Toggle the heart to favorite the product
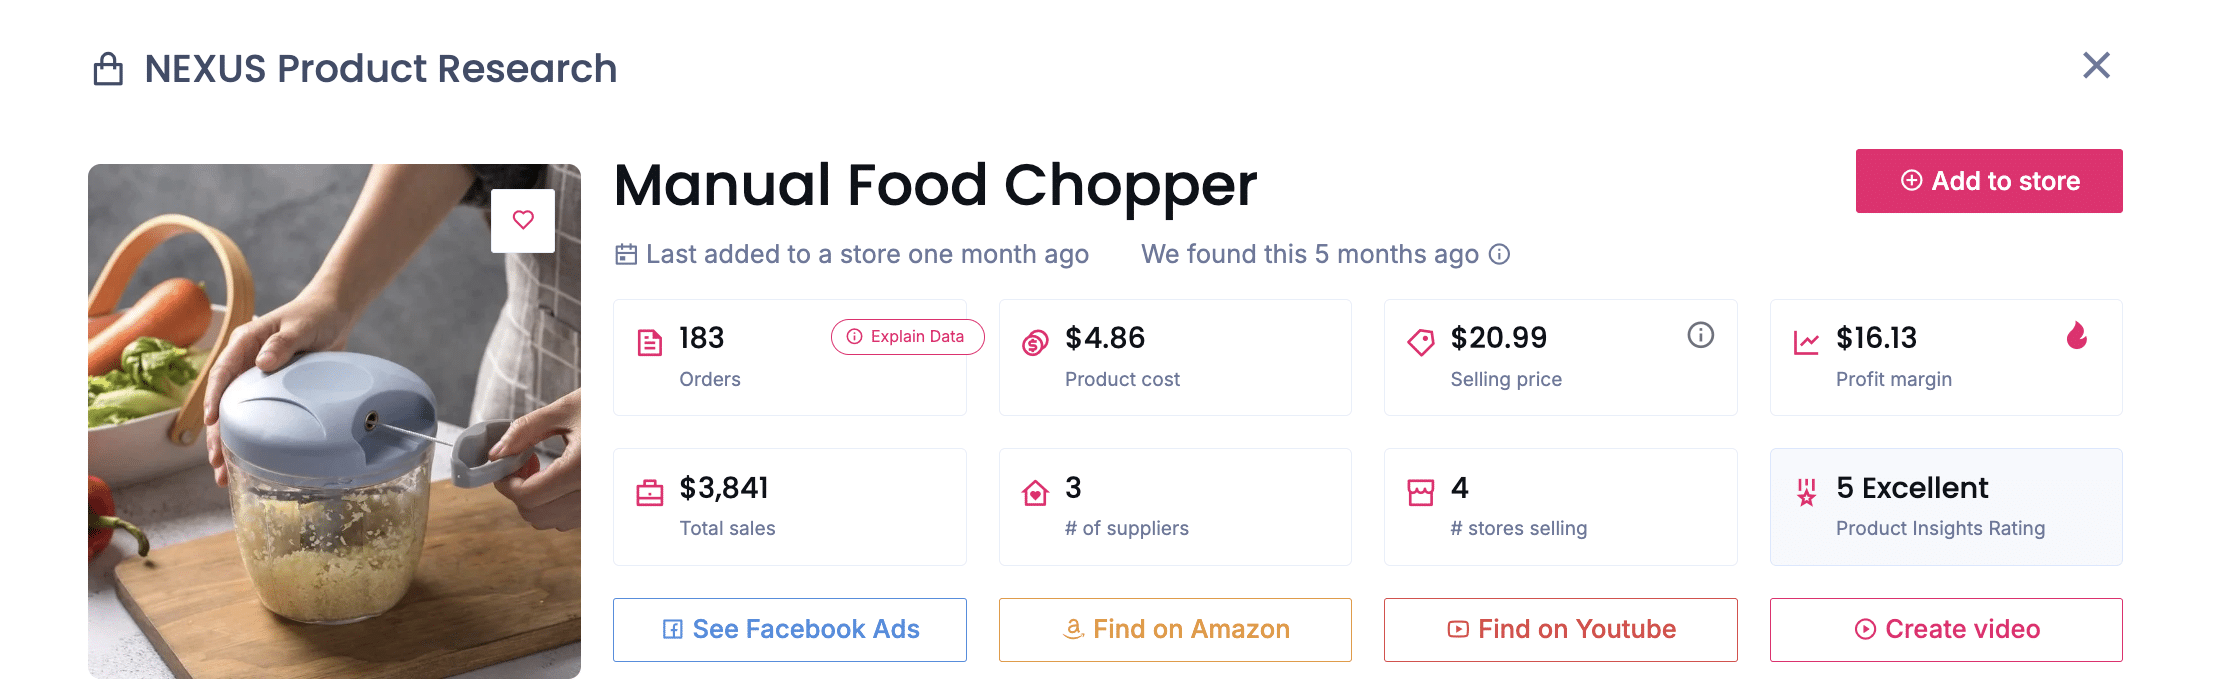 click(x=523, y=220)
